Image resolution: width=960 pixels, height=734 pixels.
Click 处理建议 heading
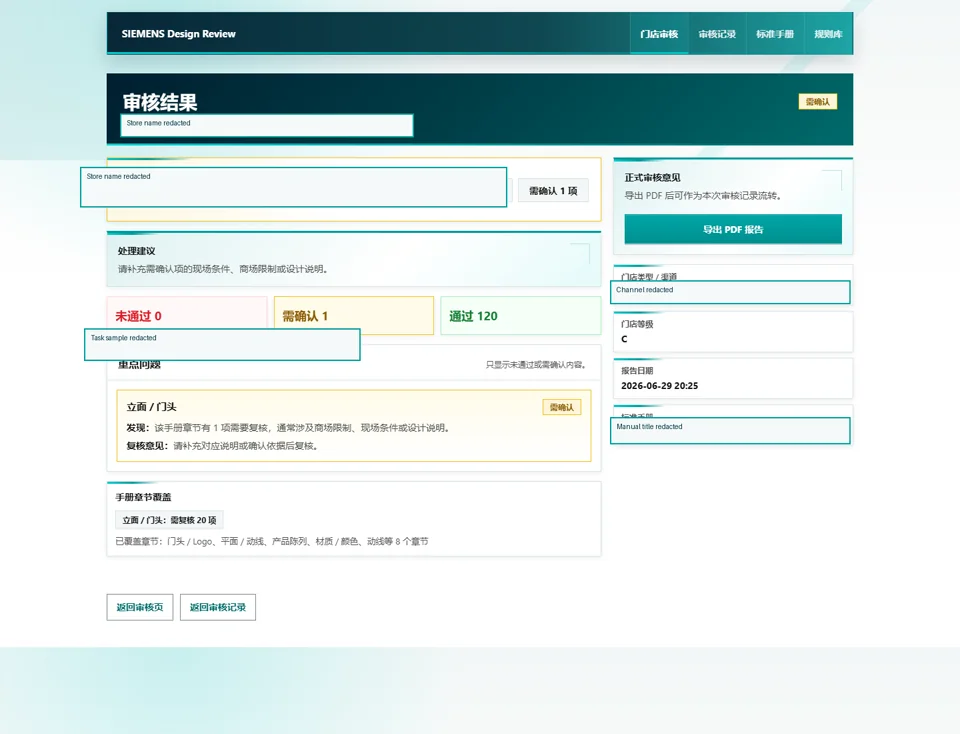tap(137, 251)
